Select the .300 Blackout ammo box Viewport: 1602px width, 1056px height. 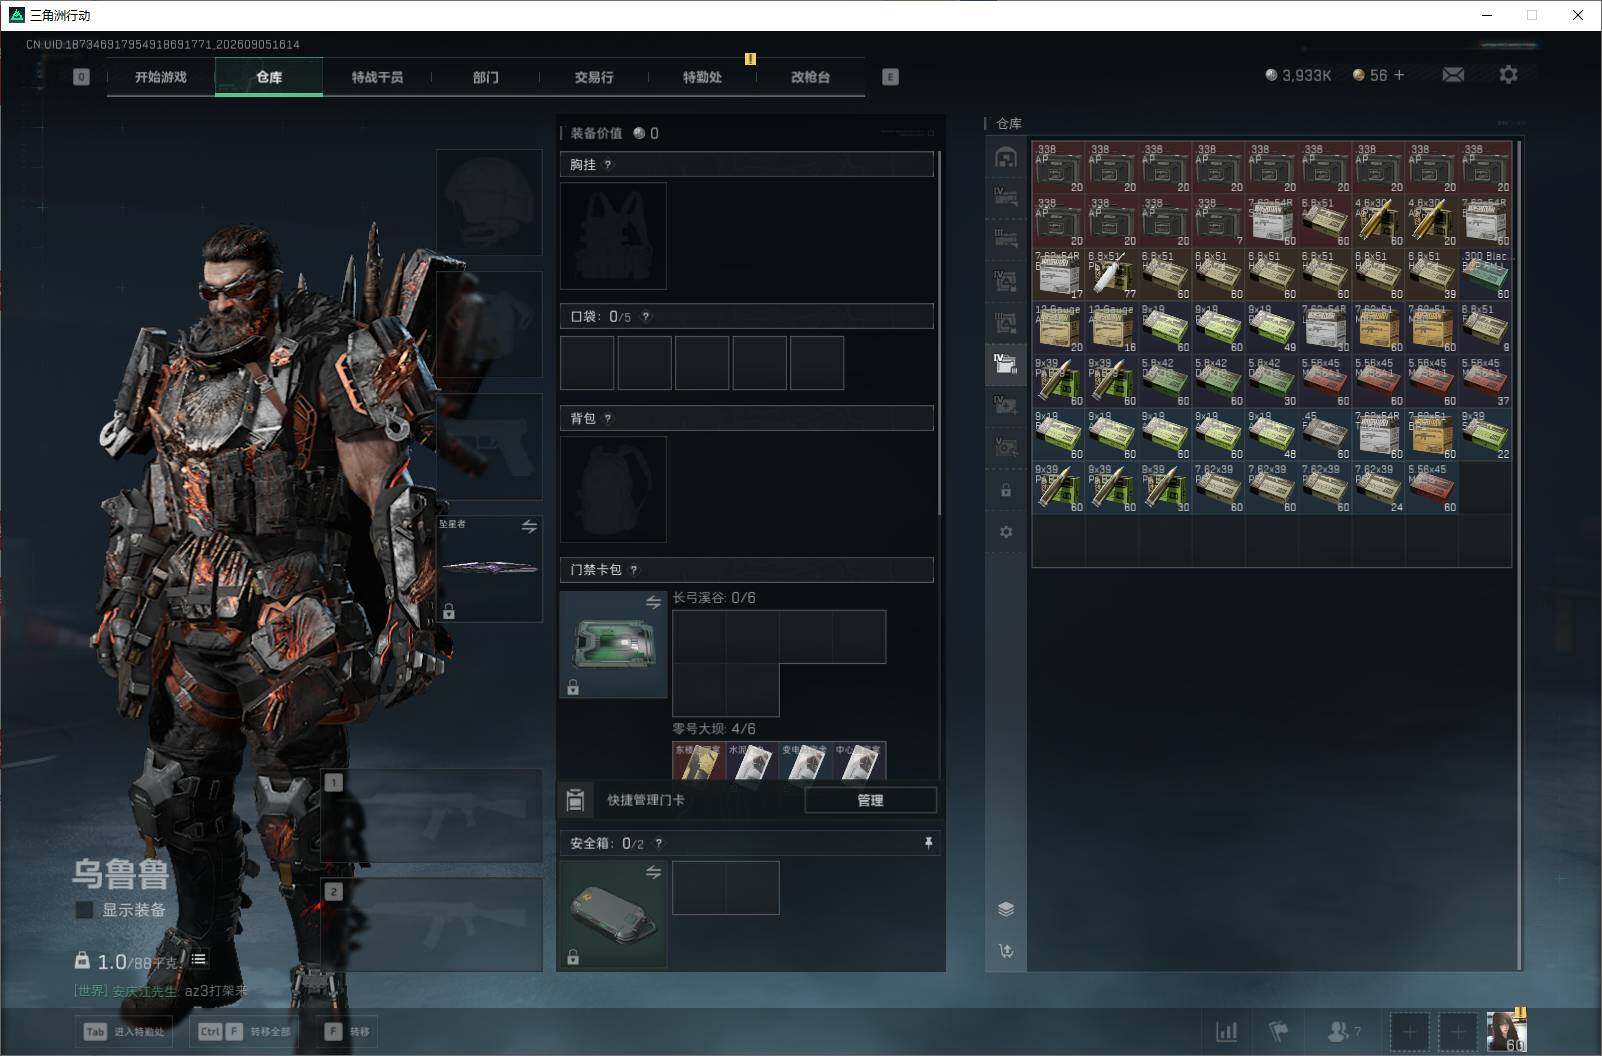click(x=1485, y=275)
